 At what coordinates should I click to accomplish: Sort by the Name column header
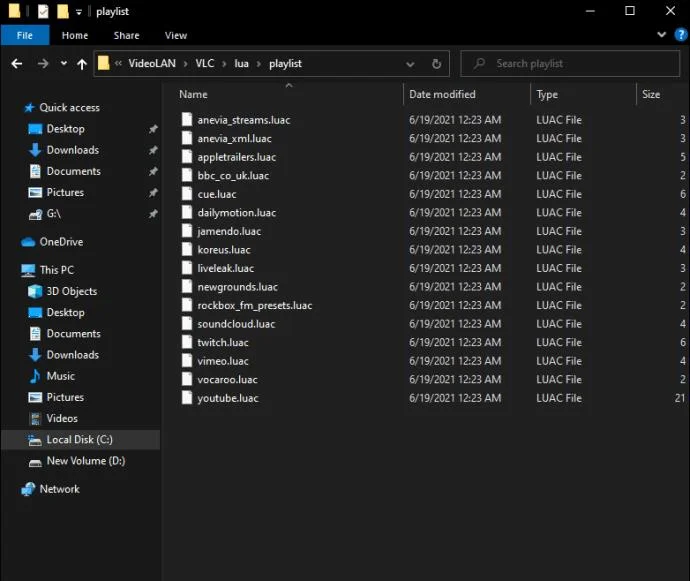pyautogui.click(x=193, y=95)
